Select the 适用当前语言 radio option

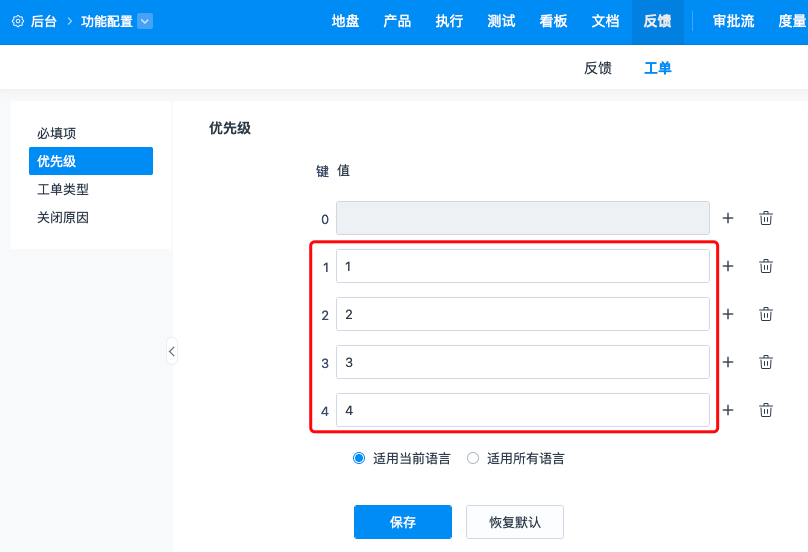(359, 458)
